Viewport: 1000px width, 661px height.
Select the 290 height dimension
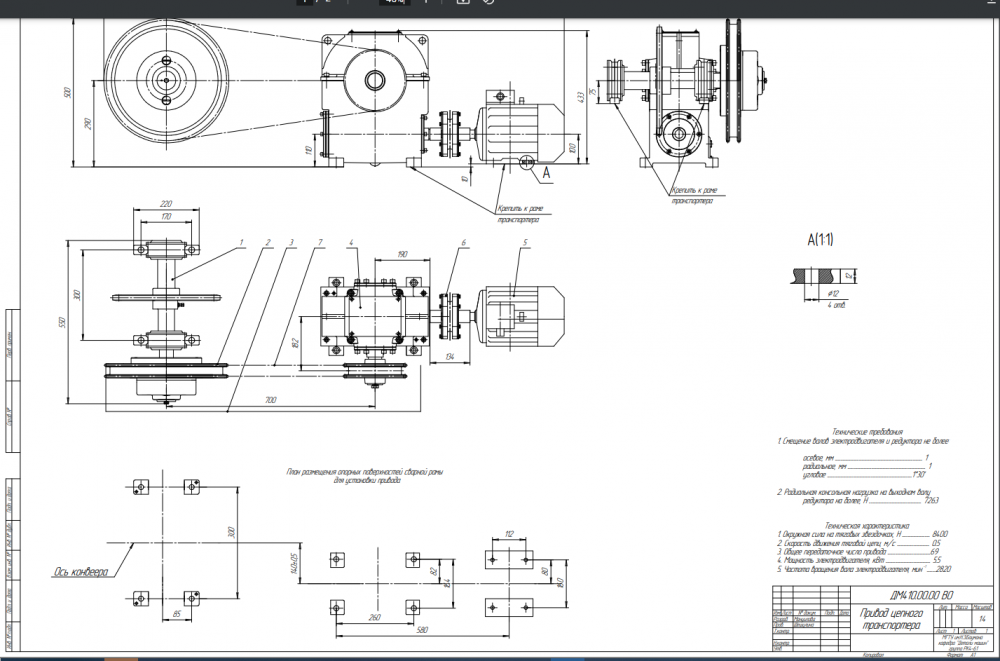pyautogui.click(x=88, y=123)
